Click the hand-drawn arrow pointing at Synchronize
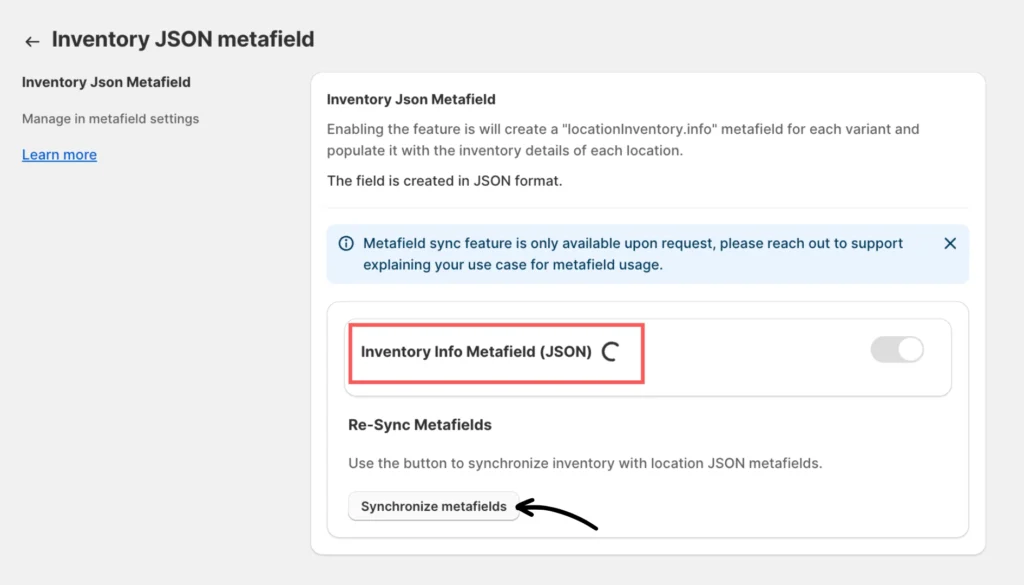The image size is (1024, 585). coord(560,514)
